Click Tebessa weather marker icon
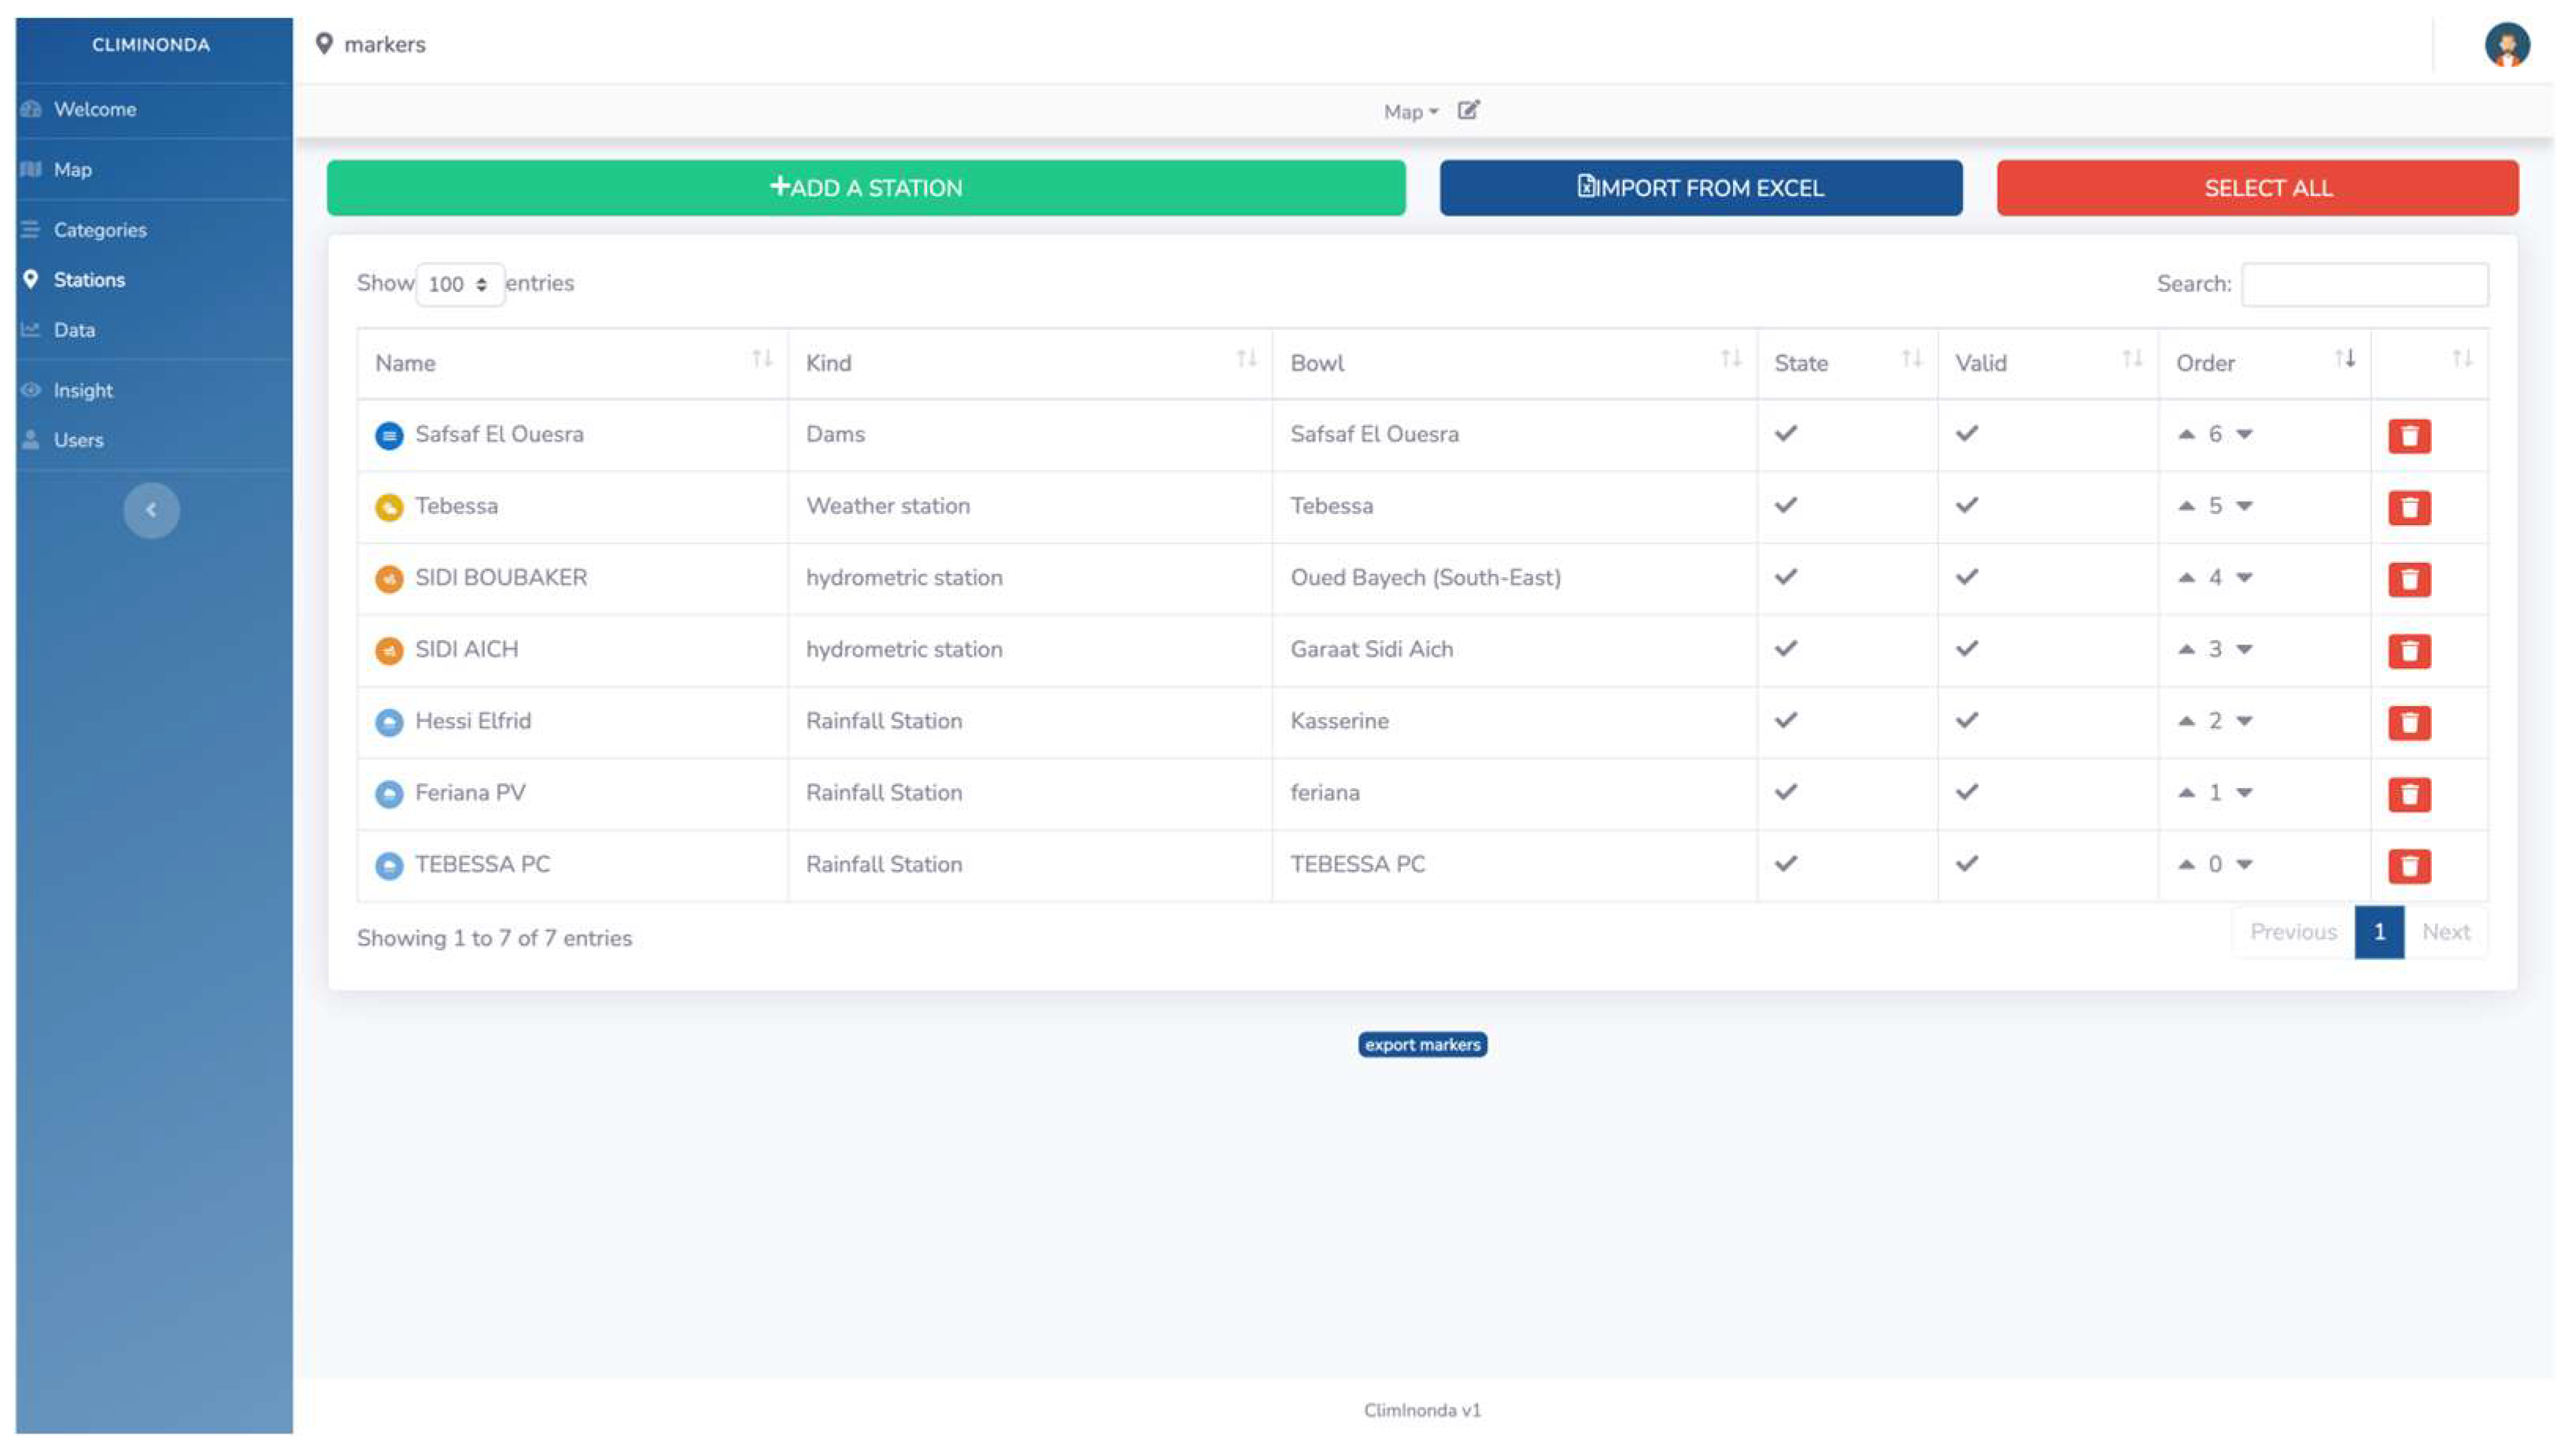 click(389, 507)
